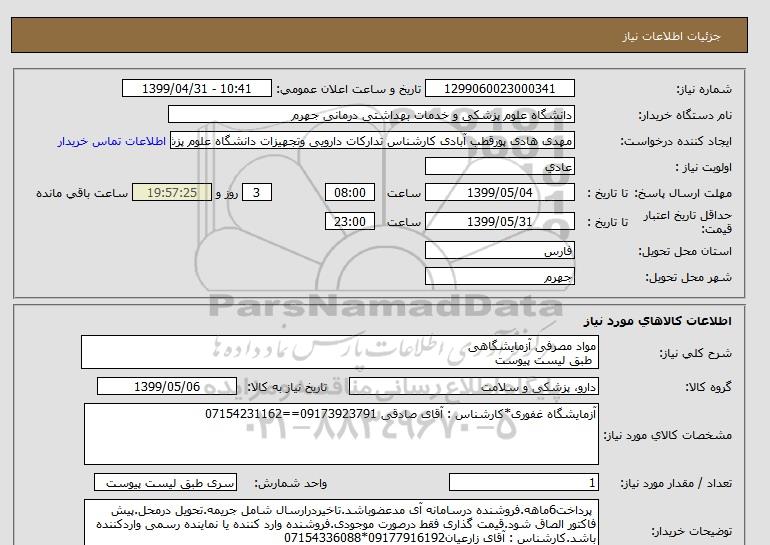Select the need number field 1299060023000341
Image resolution: width=770 pixels, height=545 pixels.
click(499, 89)
